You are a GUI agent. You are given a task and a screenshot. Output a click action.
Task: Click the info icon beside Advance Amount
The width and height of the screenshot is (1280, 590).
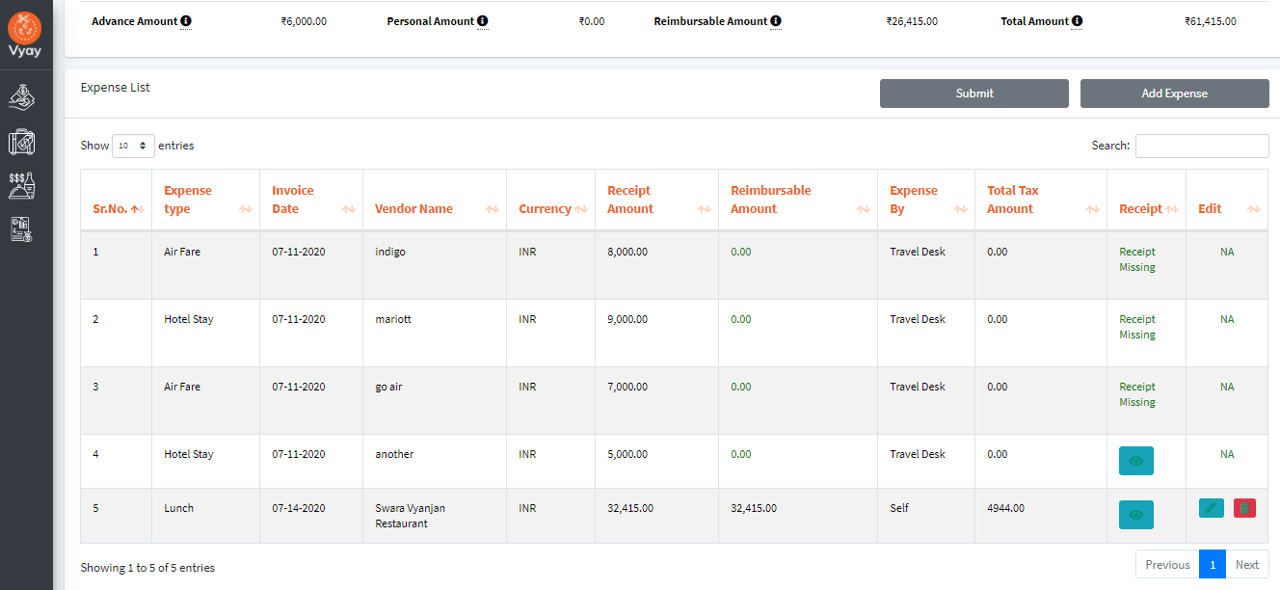186,21
